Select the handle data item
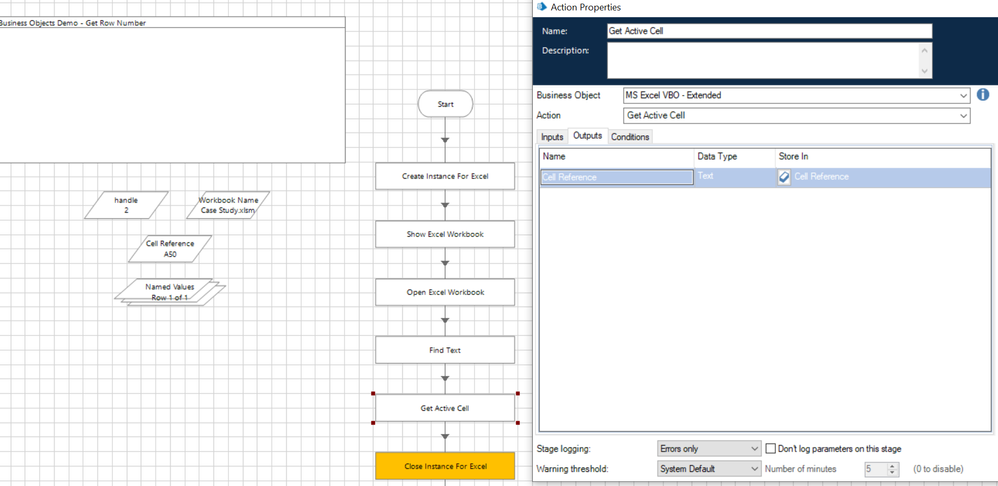The width and height of the screenshot is (998, 486). [x=126, y=205]
